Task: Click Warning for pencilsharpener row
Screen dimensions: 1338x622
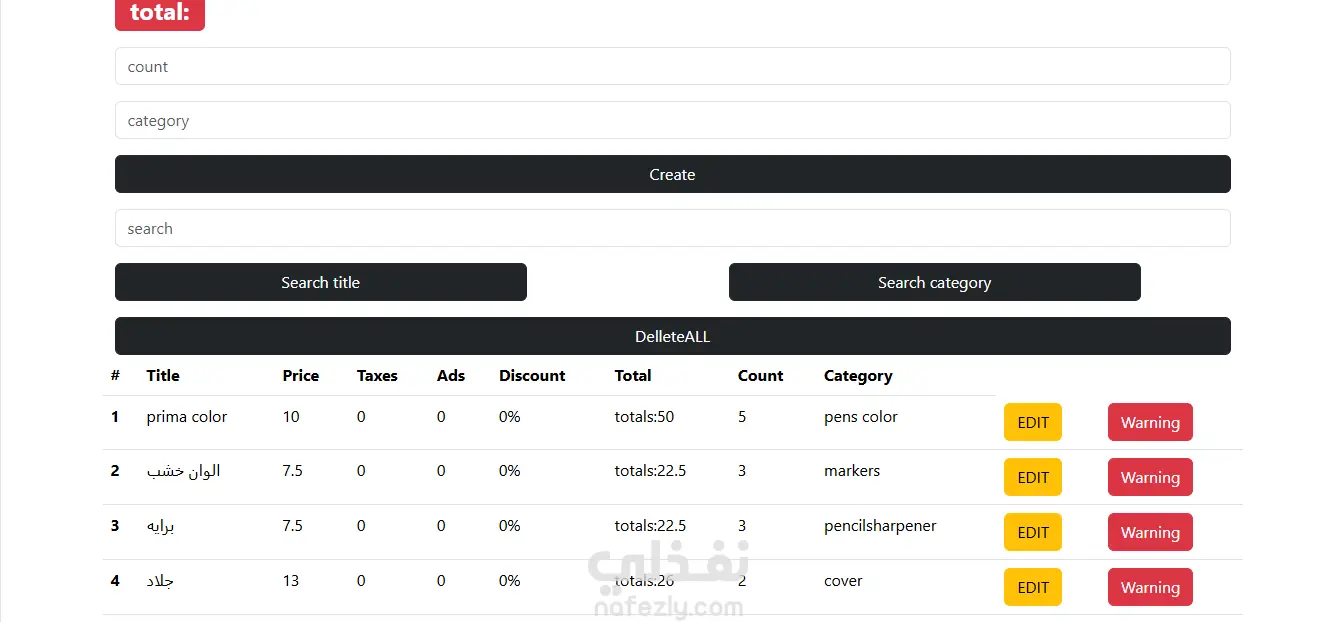Action: point(1149,533)
